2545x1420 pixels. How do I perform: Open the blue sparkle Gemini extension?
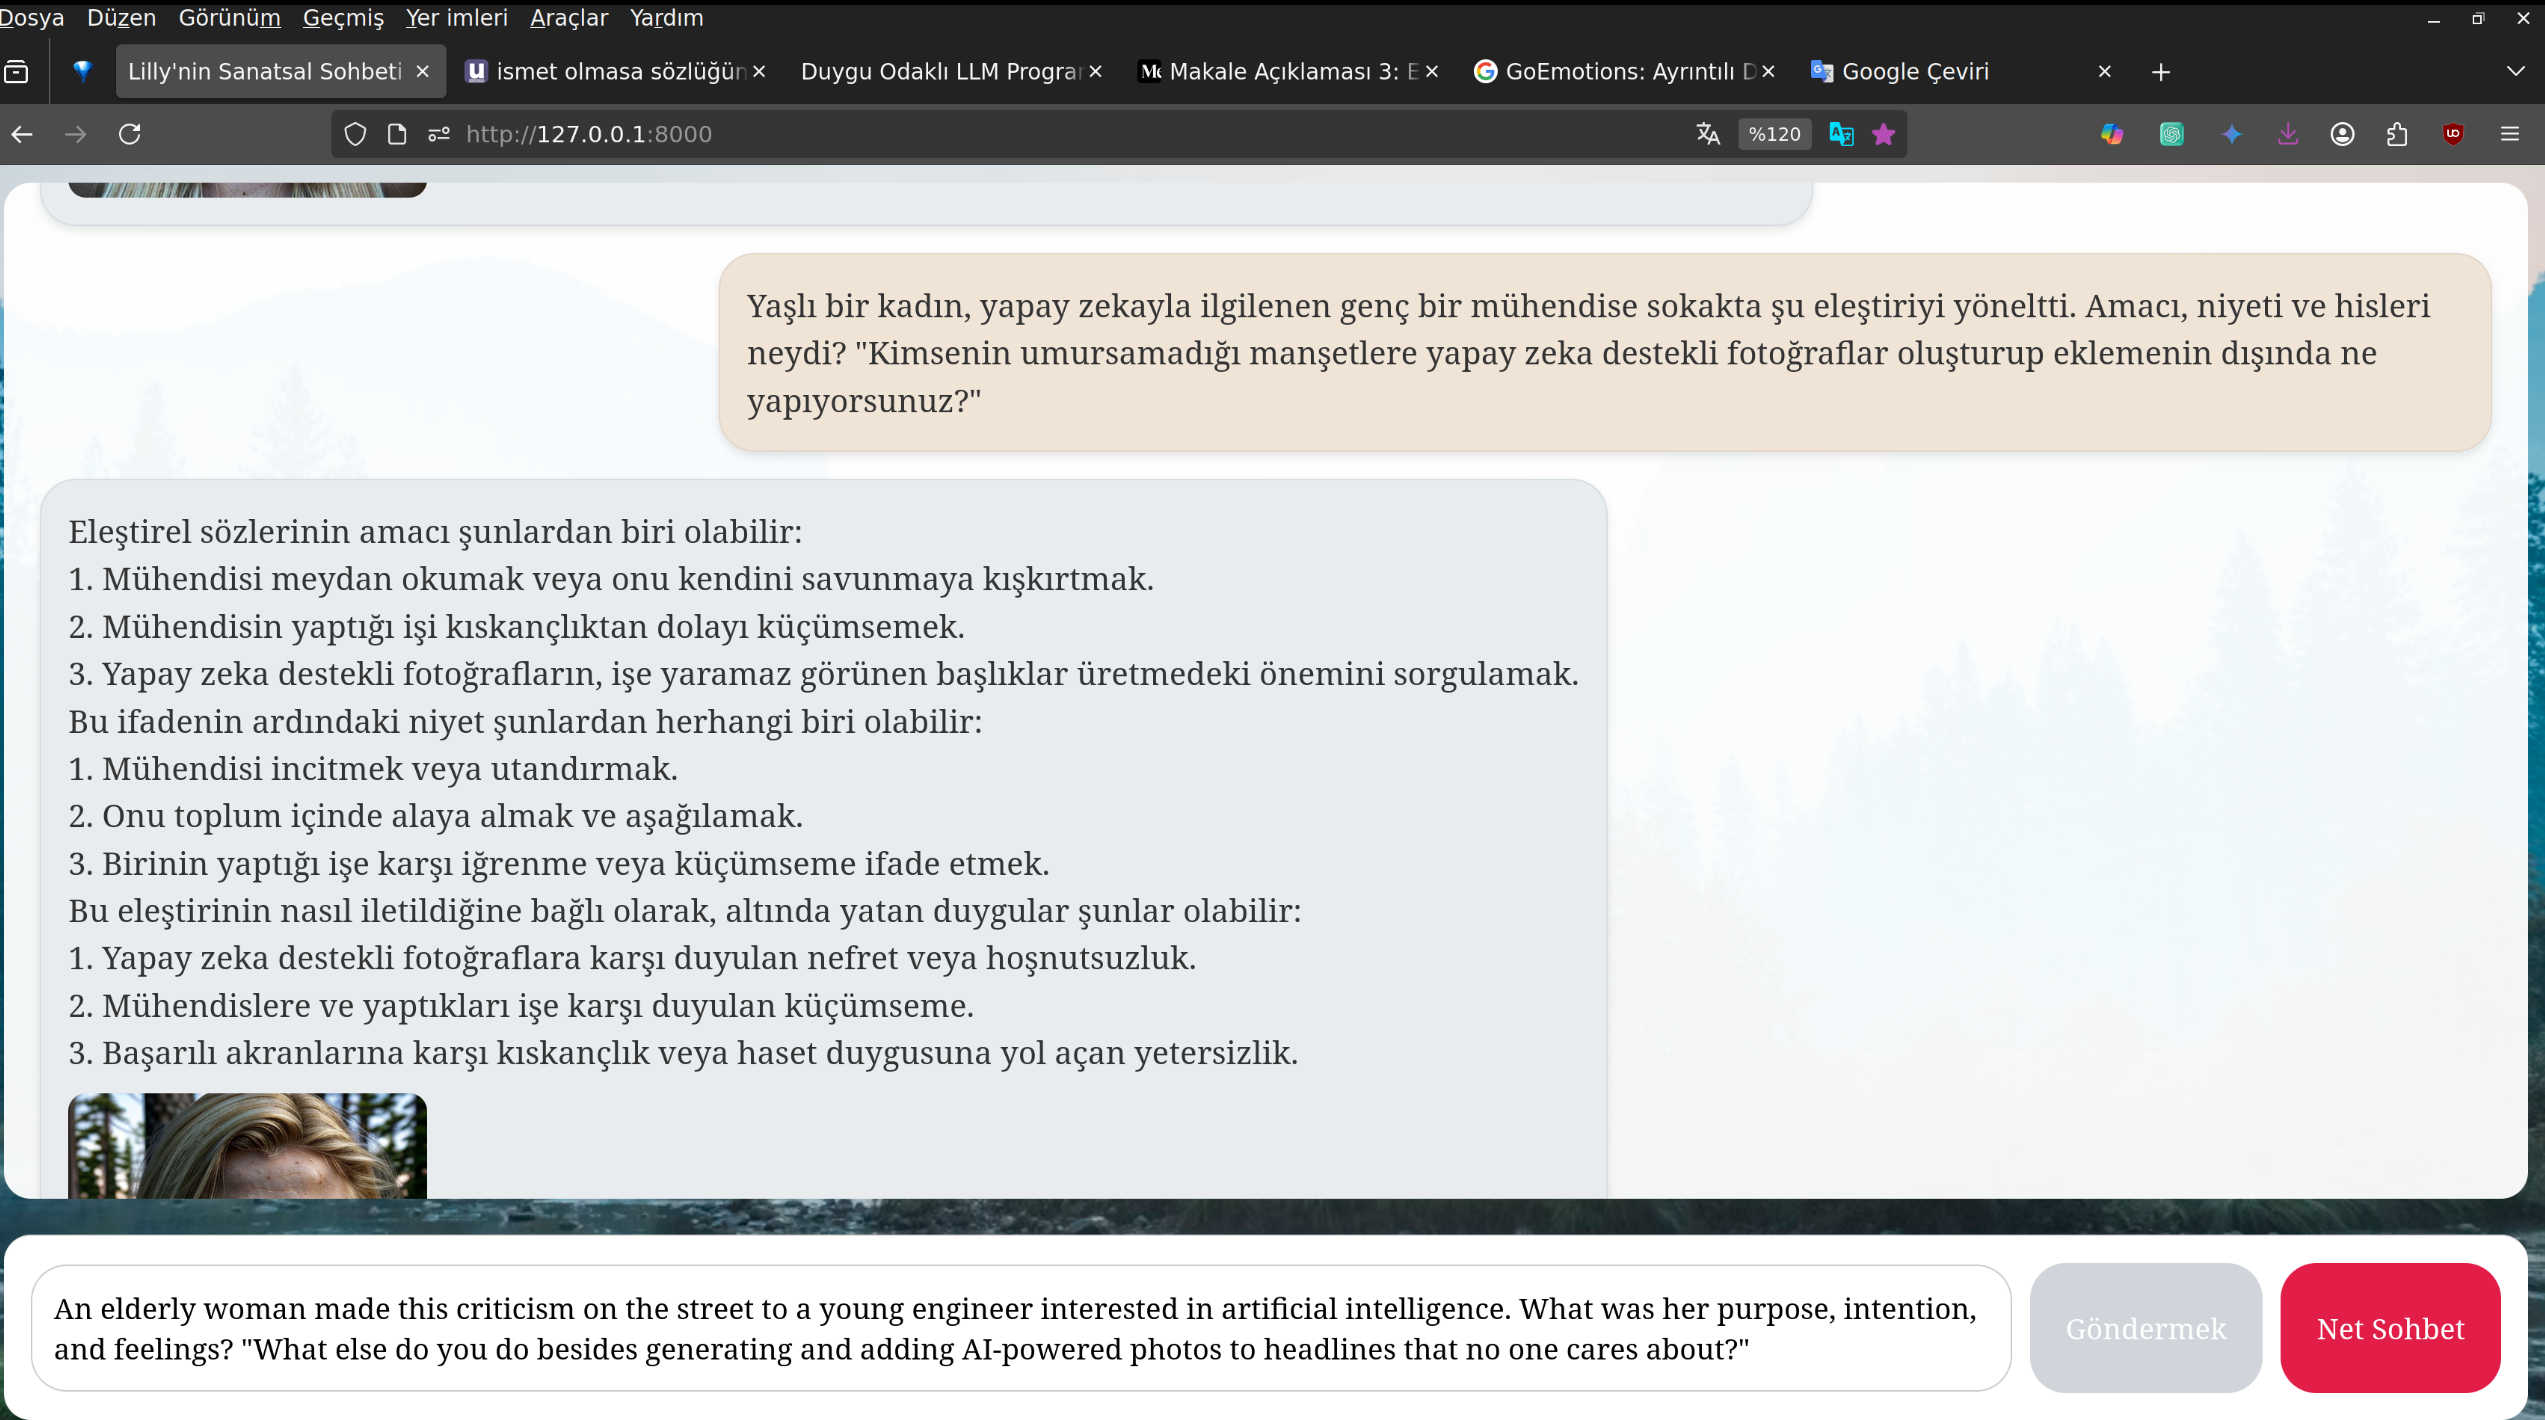(2232, 134)
